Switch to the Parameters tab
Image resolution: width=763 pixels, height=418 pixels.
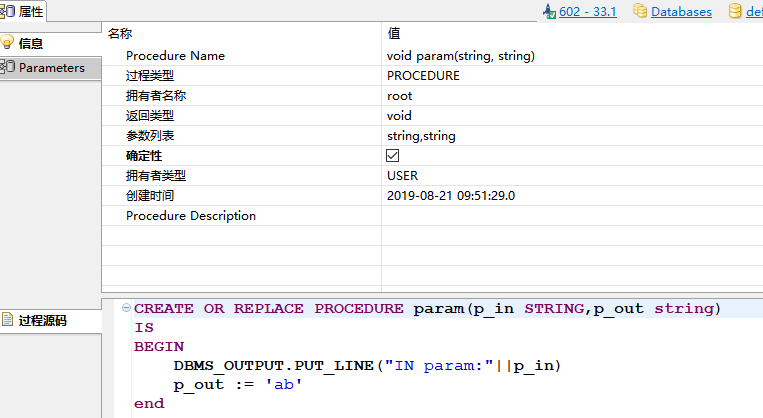tap(51, 68)
